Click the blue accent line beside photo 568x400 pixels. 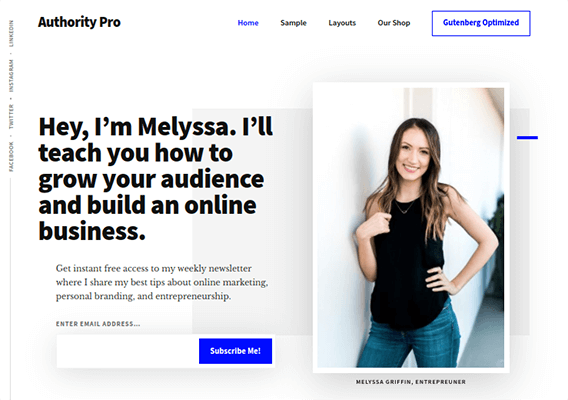point(527,138)
